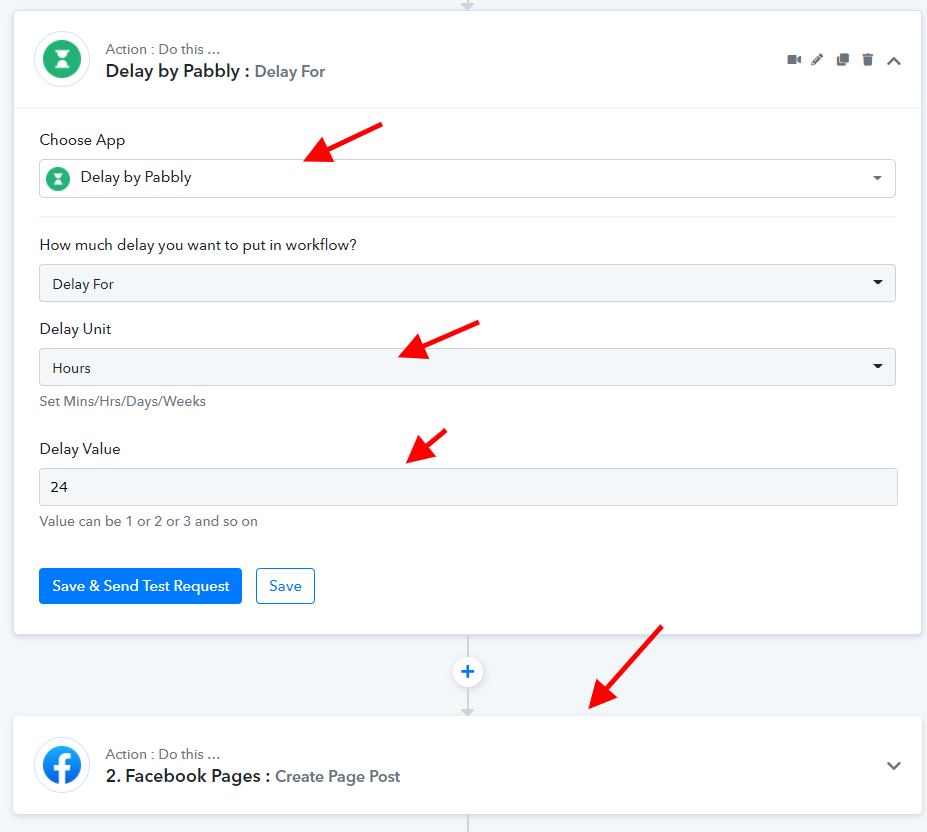Image resolution: width=927 pixels, height=832 pixels.
Task: Click the 'Delay by Pabbly : Delay For' title
Action: point(215,72)
